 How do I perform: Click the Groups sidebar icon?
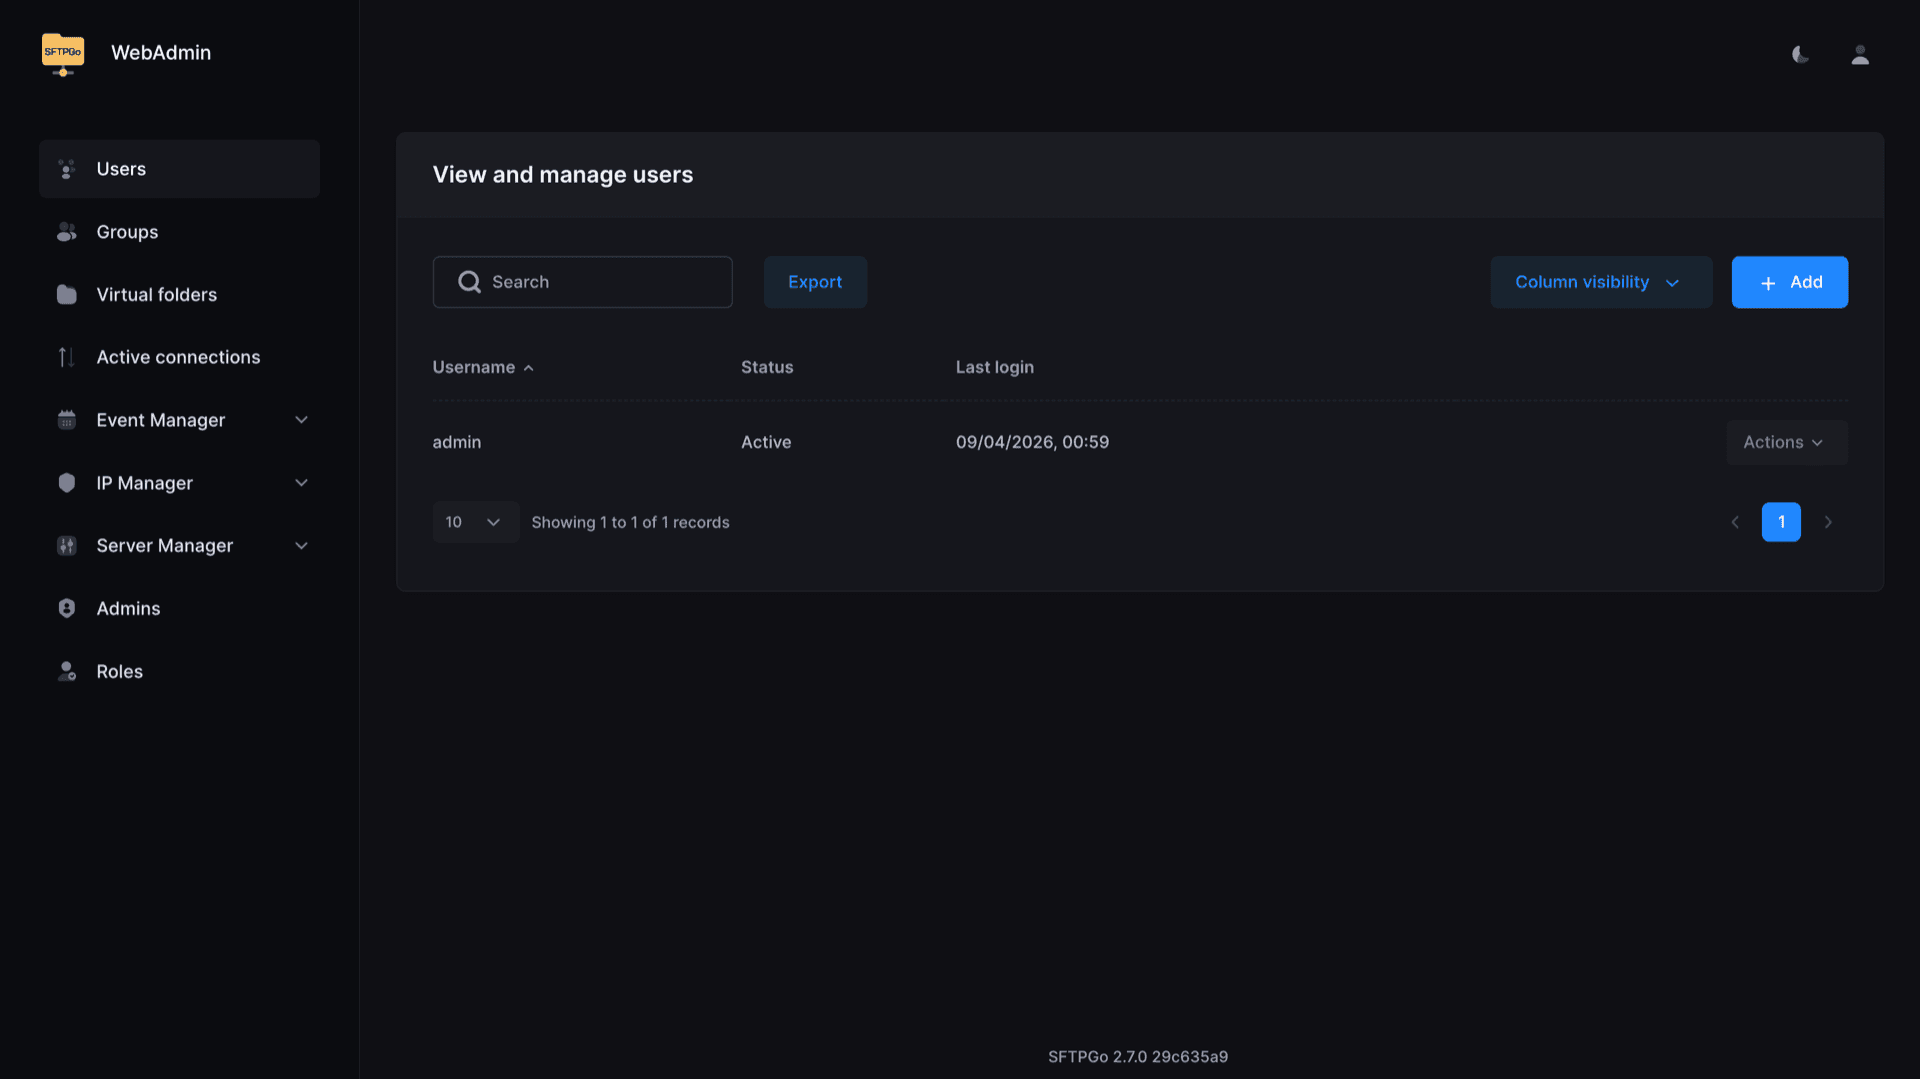coord(67,232)
